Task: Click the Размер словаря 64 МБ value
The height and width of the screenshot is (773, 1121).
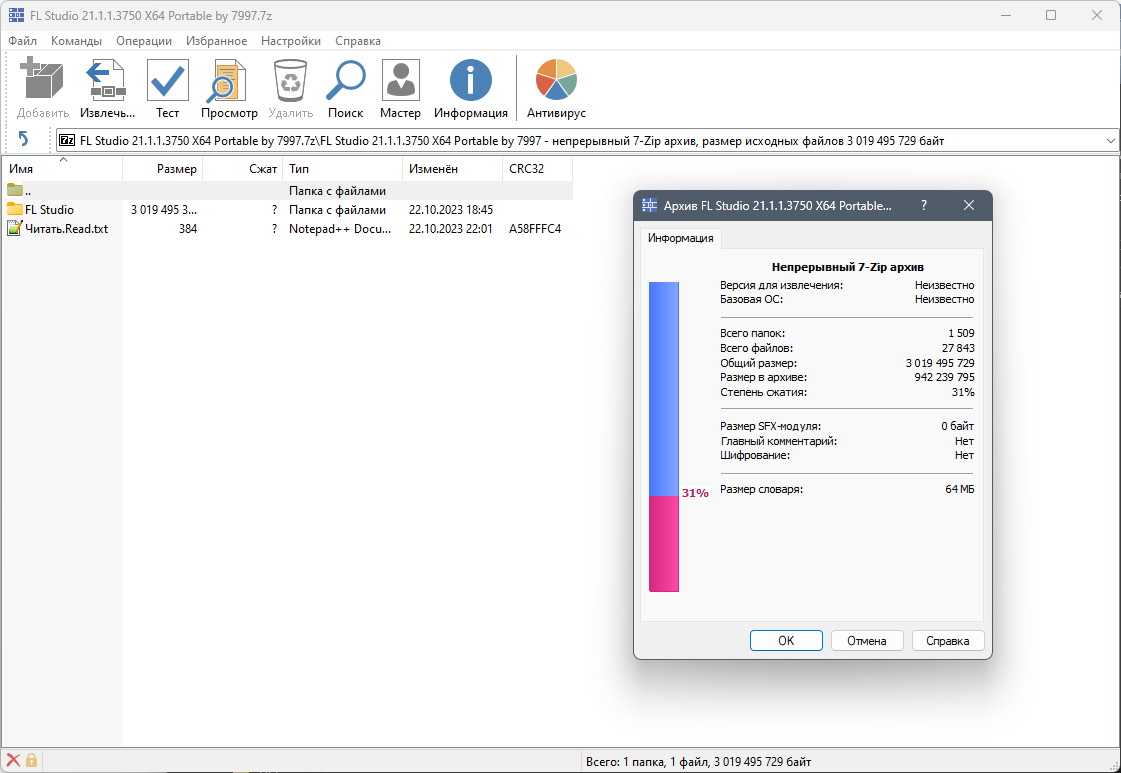Action: 959,489
